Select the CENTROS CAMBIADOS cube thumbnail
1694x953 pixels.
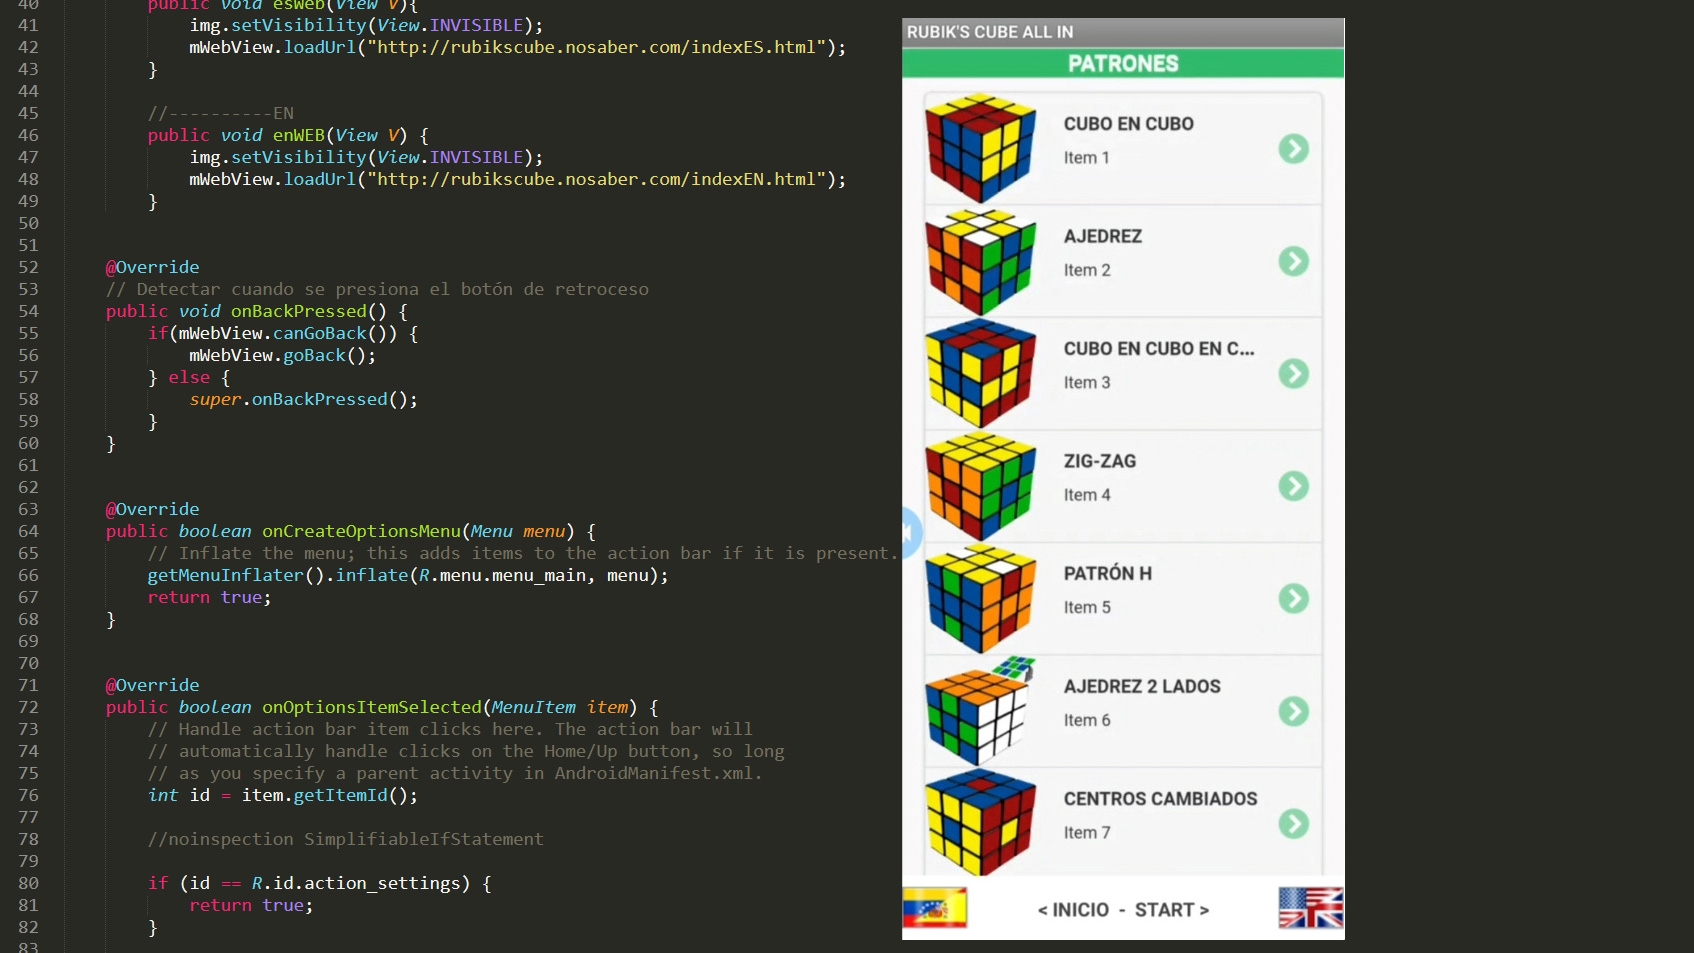(980, 823)
